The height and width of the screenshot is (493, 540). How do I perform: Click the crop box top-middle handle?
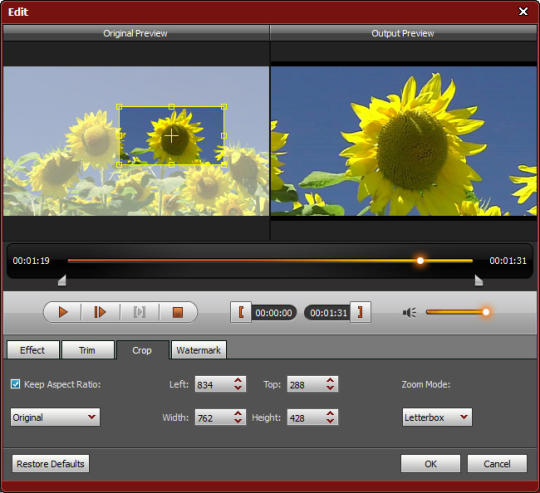[172, 107]
